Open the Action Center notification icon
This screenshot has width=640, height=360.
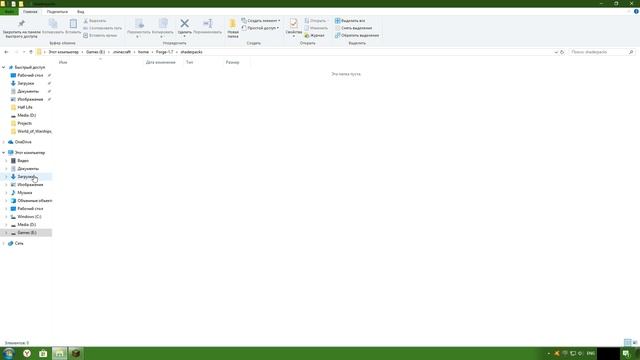pos(627,353)
